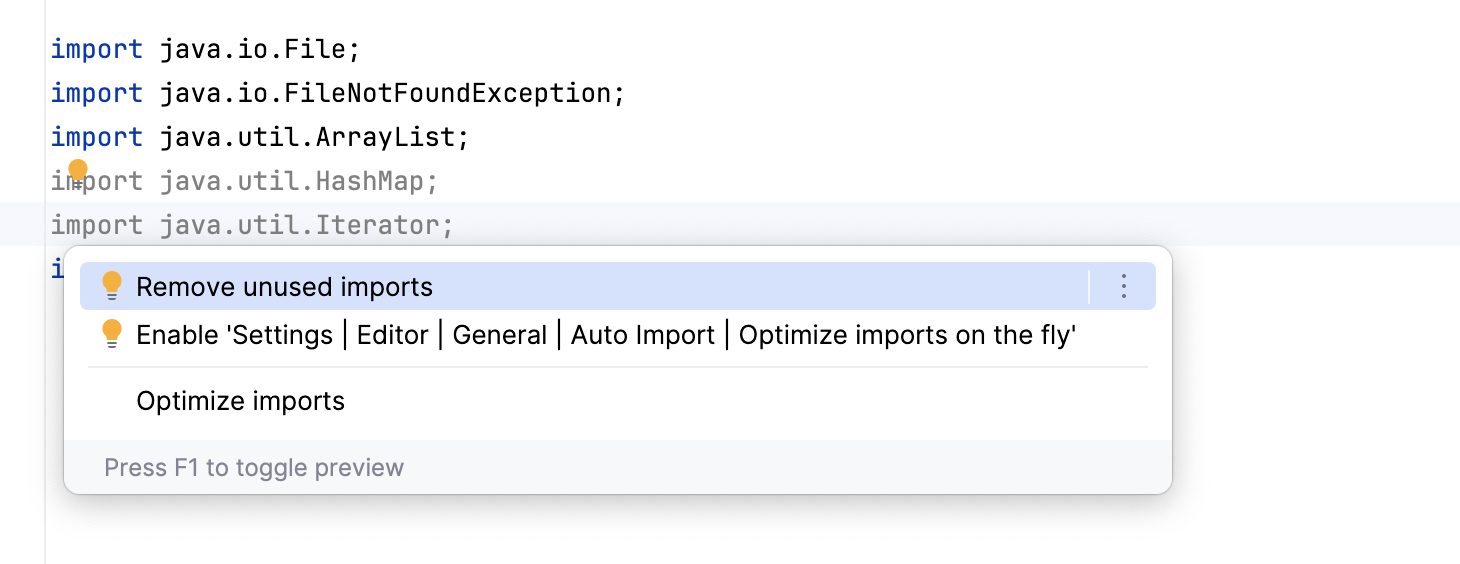Viewport: 1460px width, 564px height.
Task: Click java.io package in FileNotFoundException import
Action: pos(214,93)
